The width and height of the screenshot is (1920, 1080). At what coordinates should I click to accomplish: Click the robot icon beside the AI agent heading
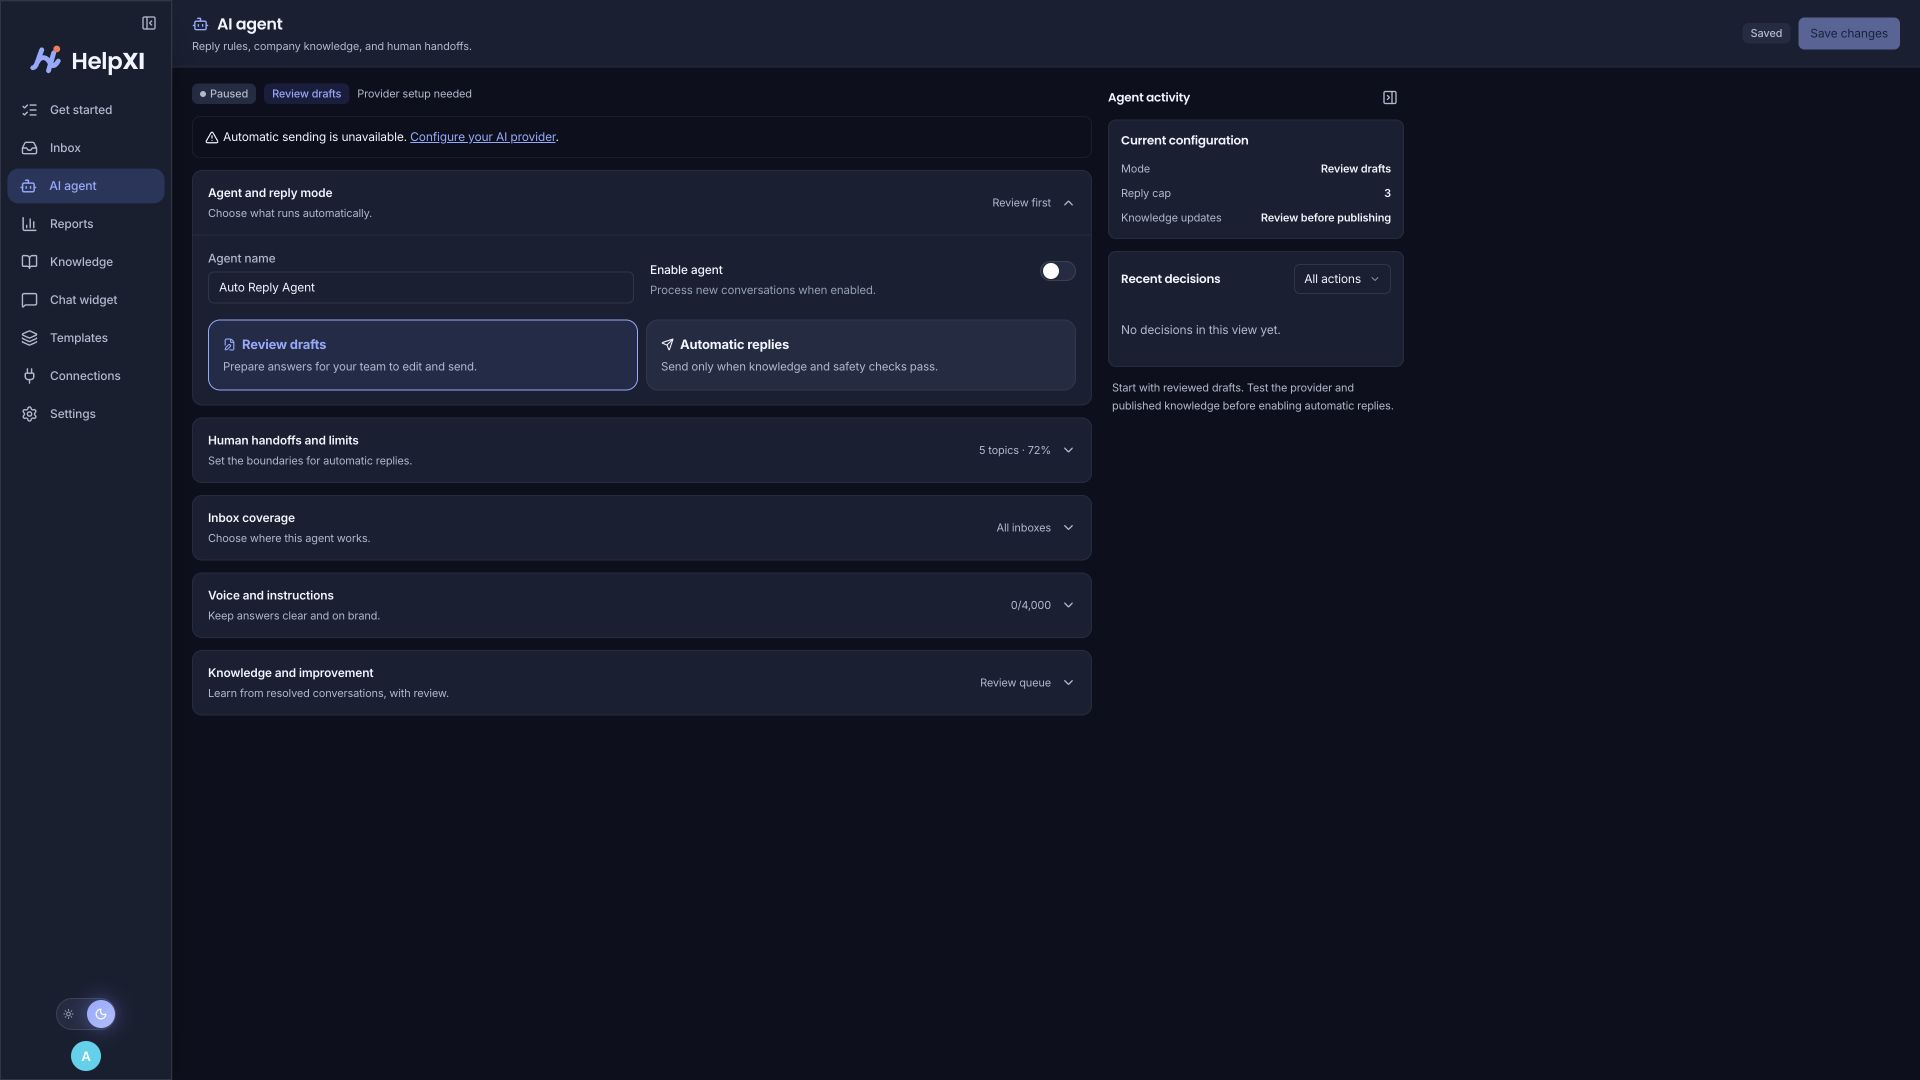tap(200, 24)
